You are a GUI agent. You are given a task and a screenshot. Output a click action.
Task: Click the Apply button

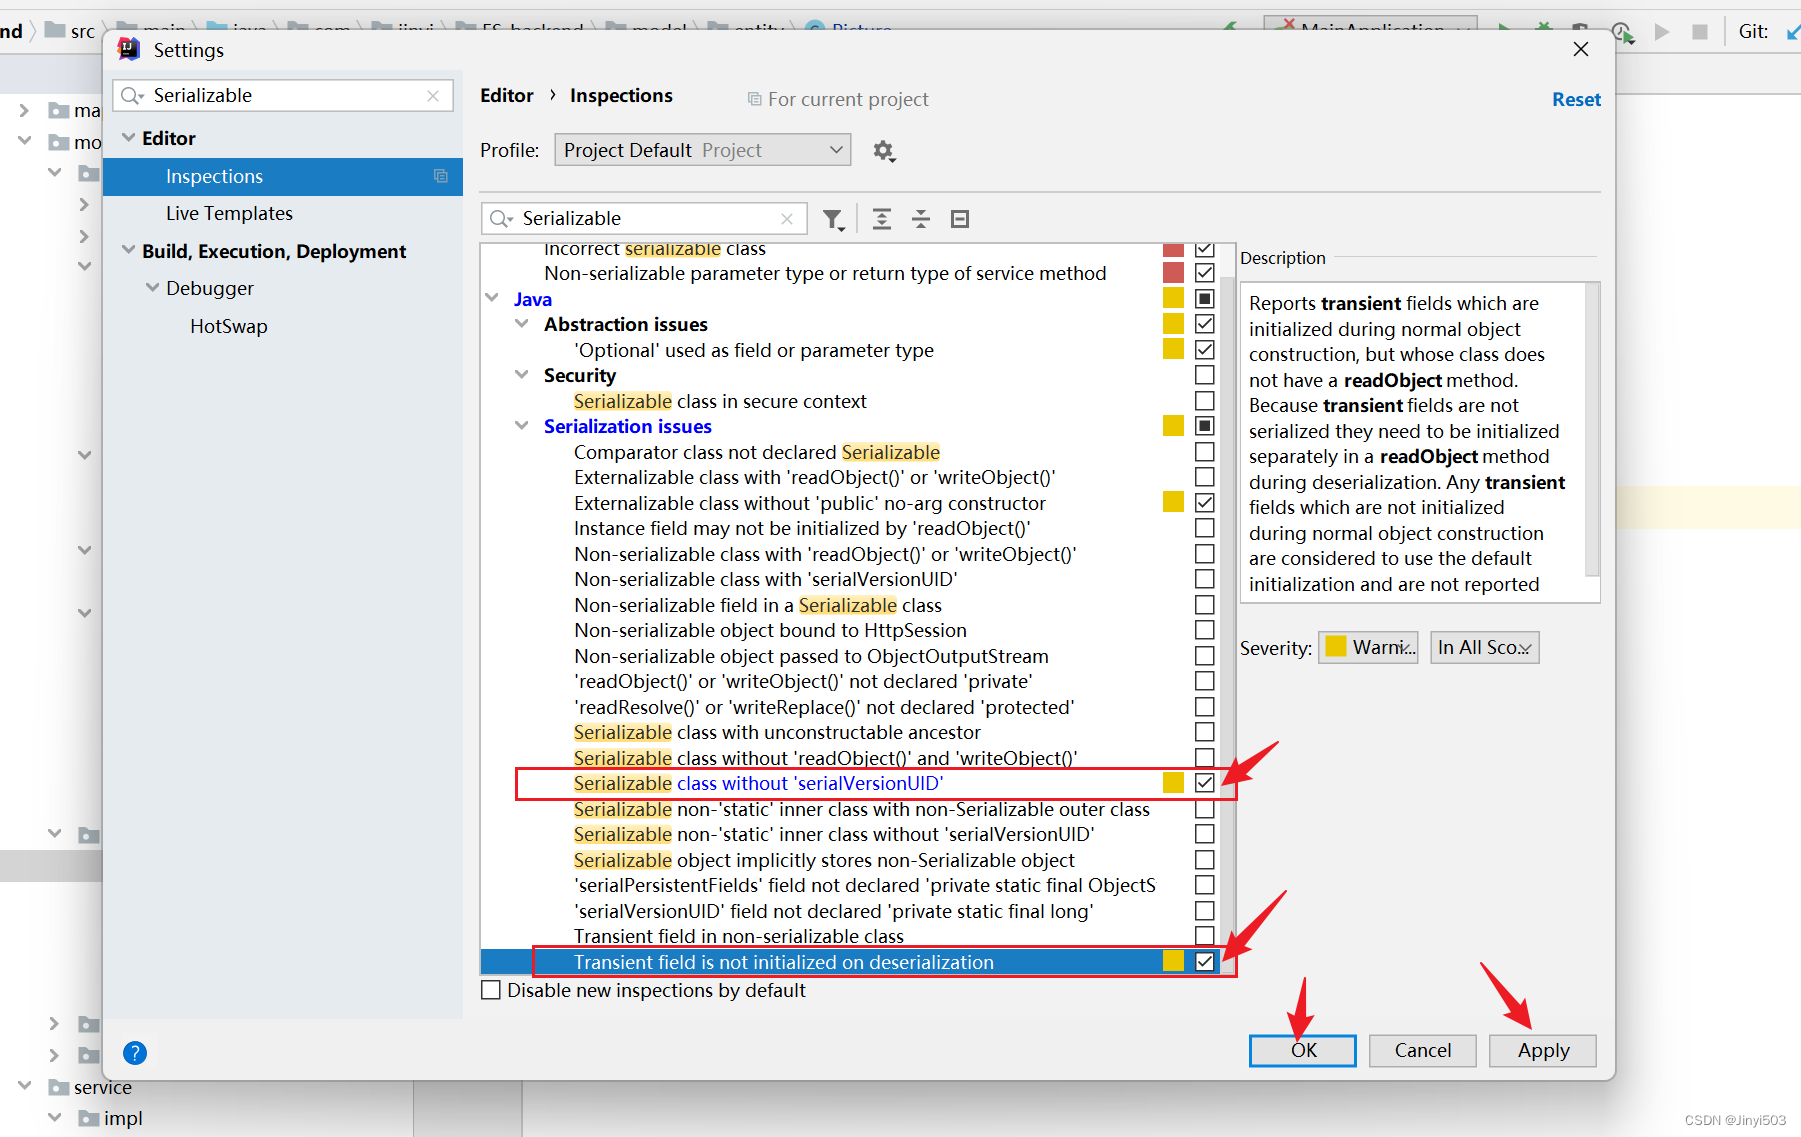point(1543,1051)
